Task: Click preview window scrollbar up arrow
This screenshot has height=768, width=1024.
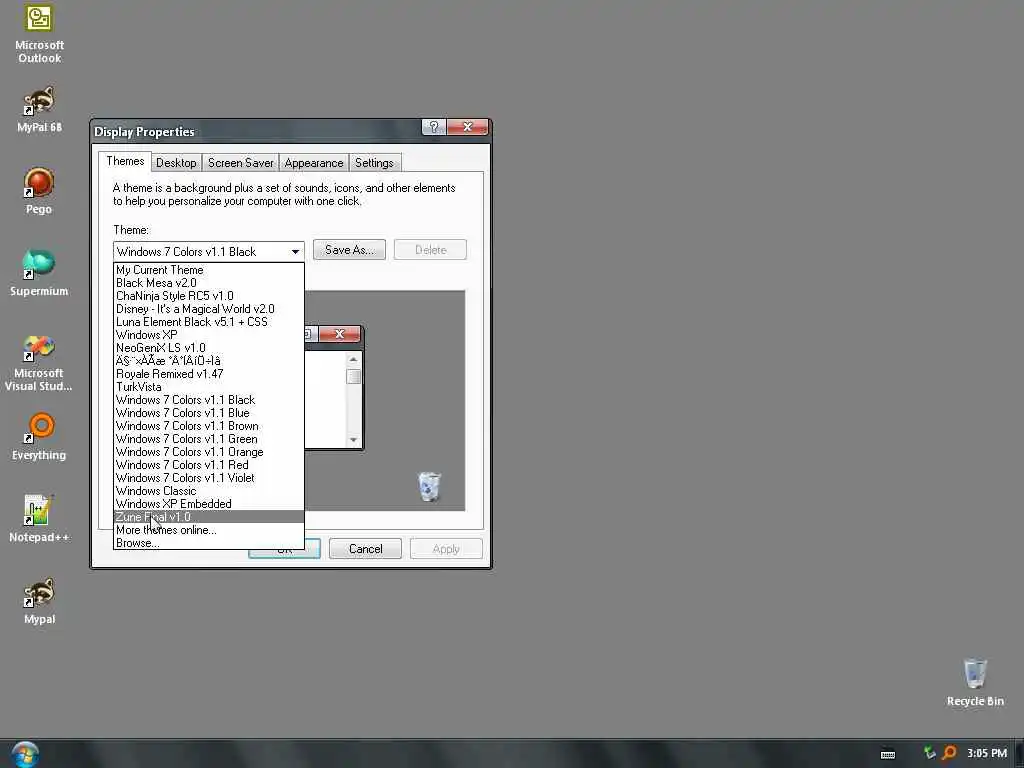Action: point(353,359)
